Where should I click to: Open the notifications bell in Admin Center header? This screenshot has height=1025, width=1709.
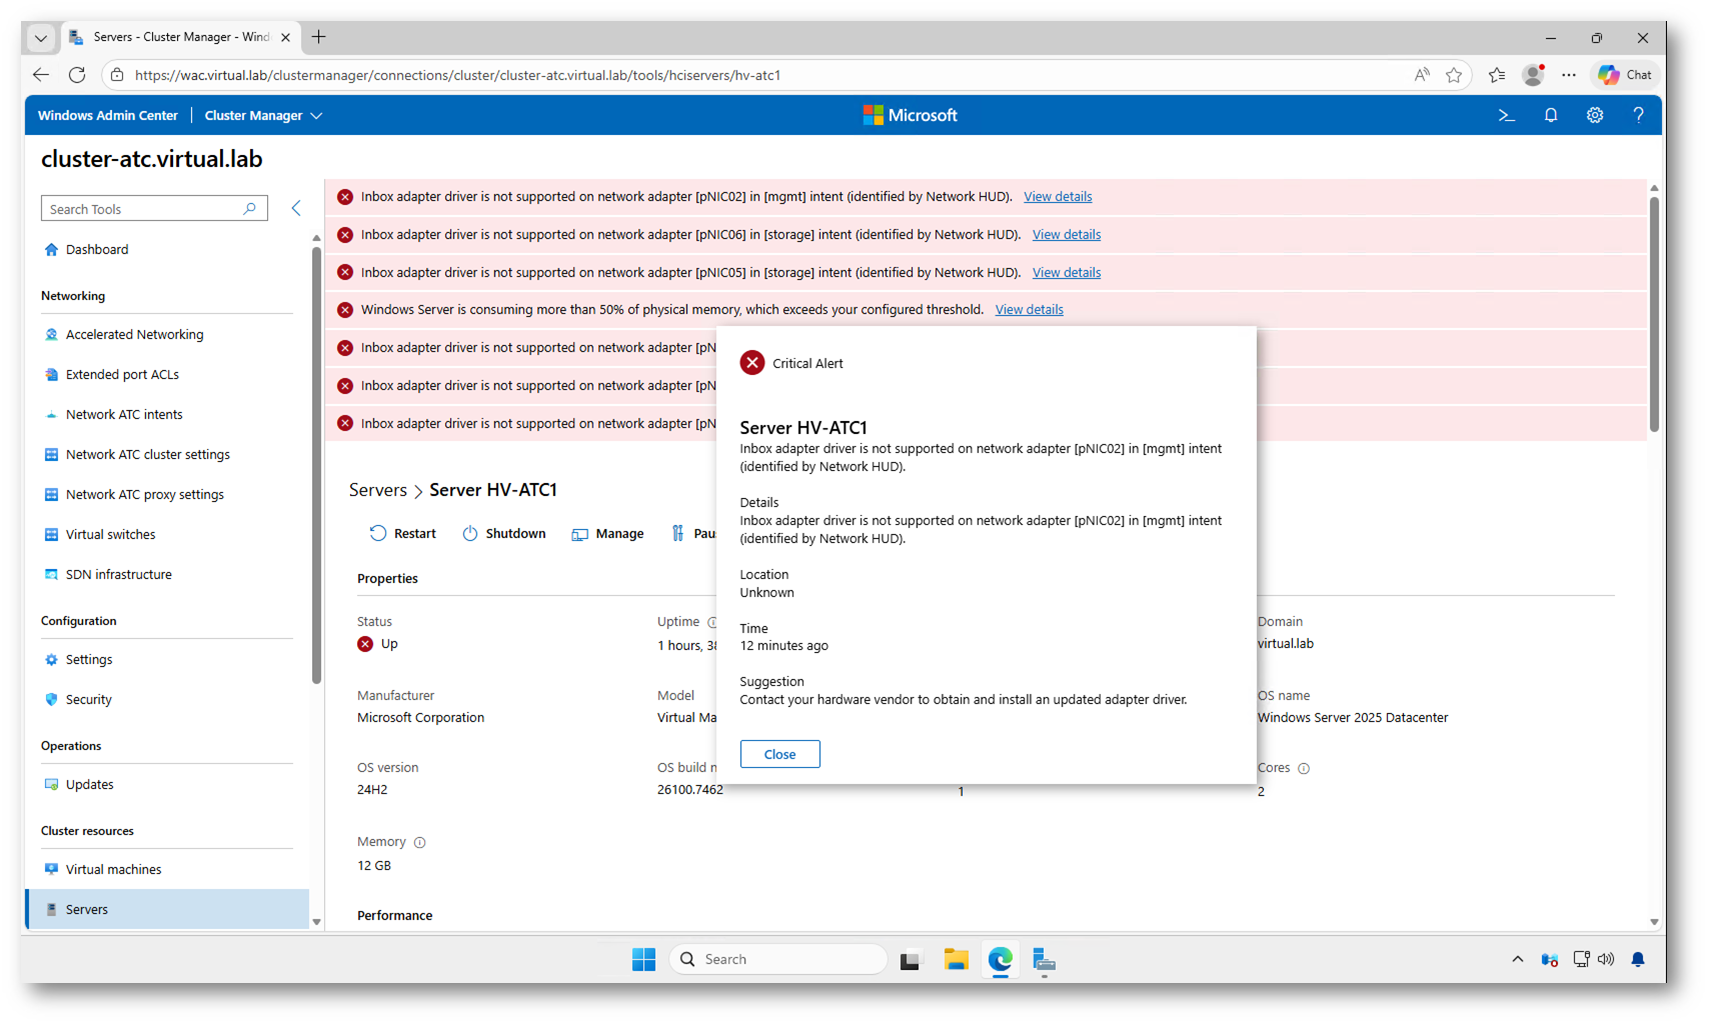1550,116
